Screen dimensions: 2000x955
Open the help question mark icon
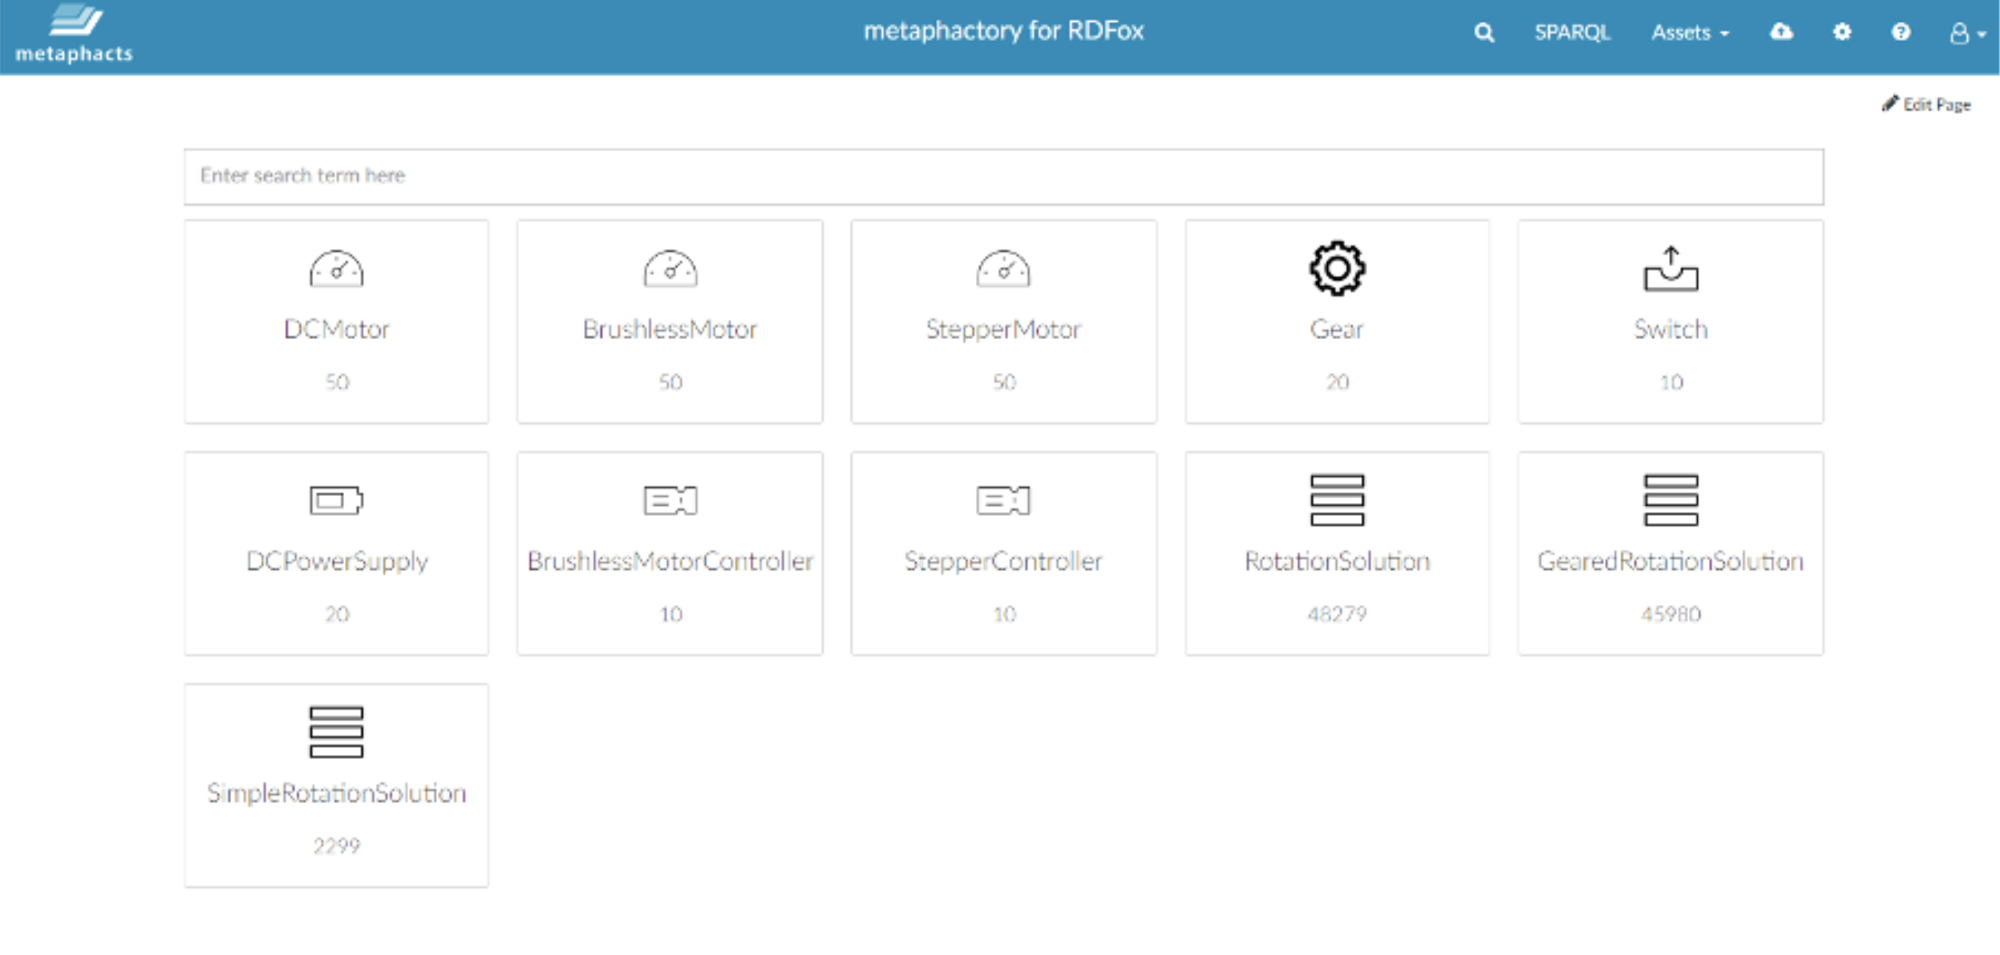(1901, 32)
